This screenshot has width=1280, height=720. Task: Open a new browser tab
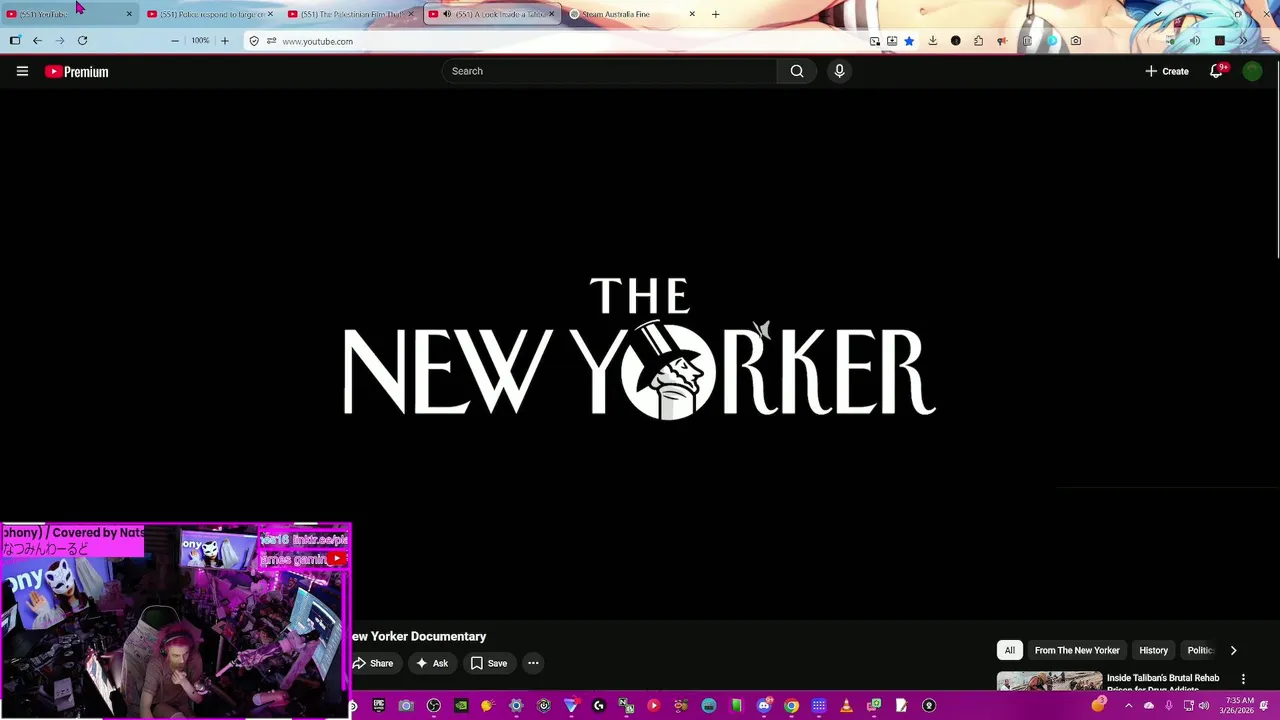click(x=715, y=14)
